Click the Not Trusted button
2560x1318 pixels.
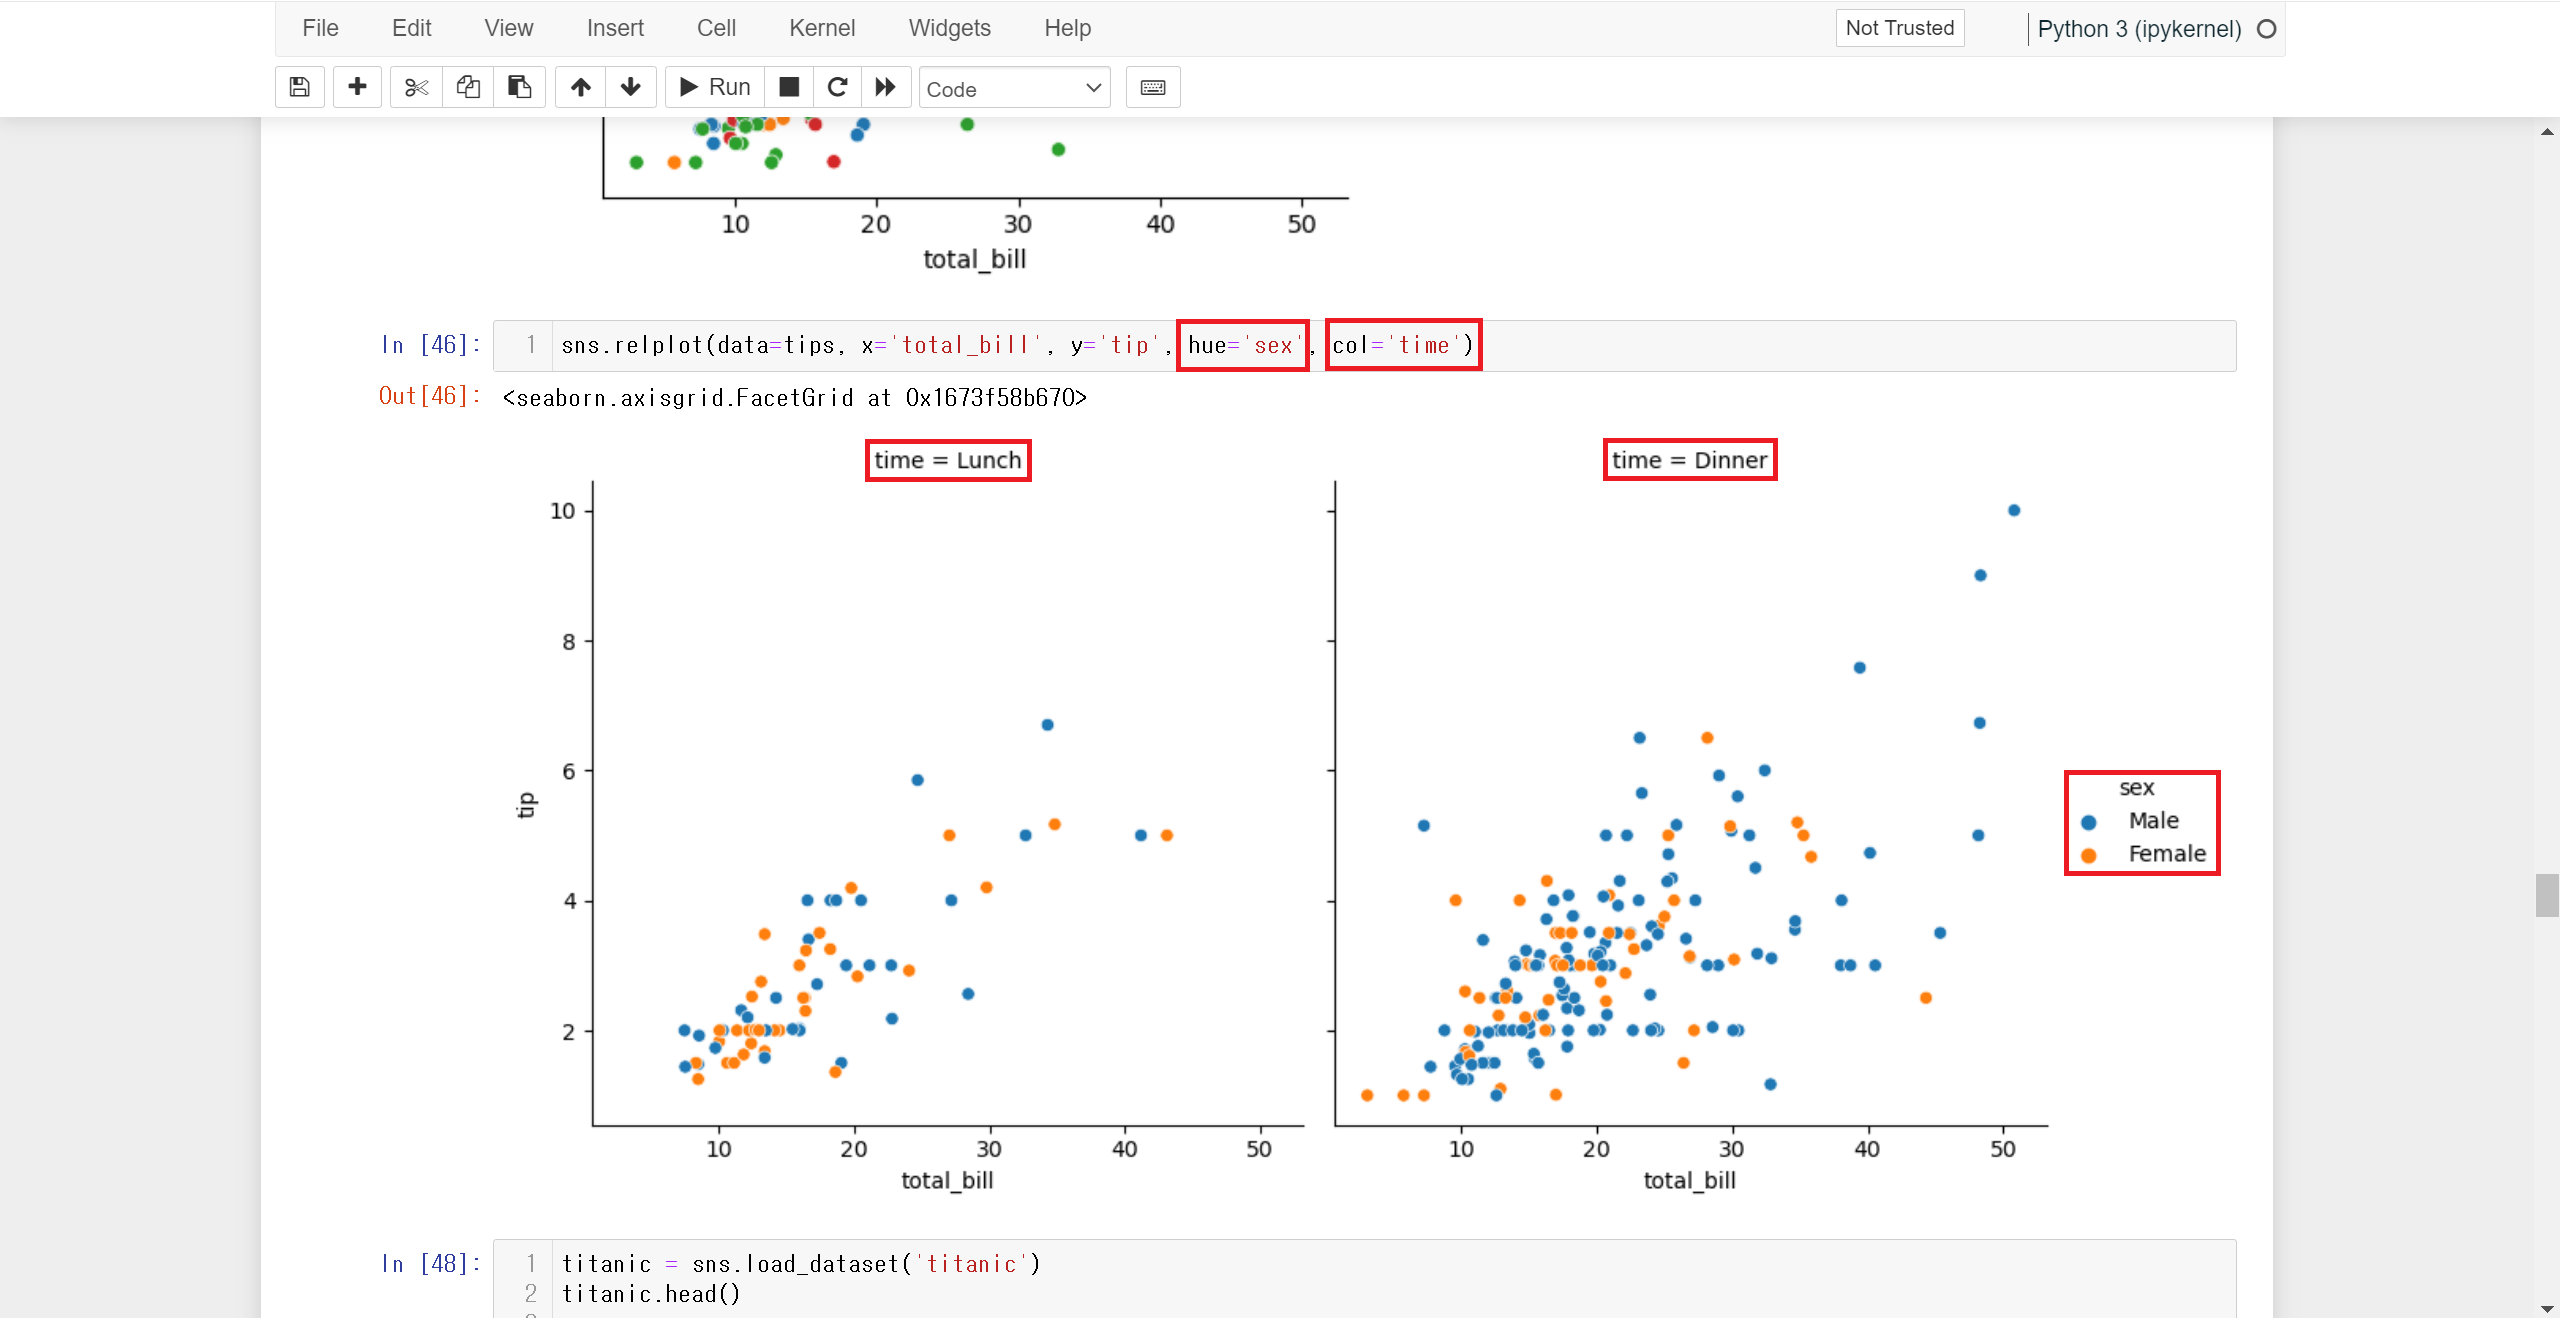point(1899,28)
